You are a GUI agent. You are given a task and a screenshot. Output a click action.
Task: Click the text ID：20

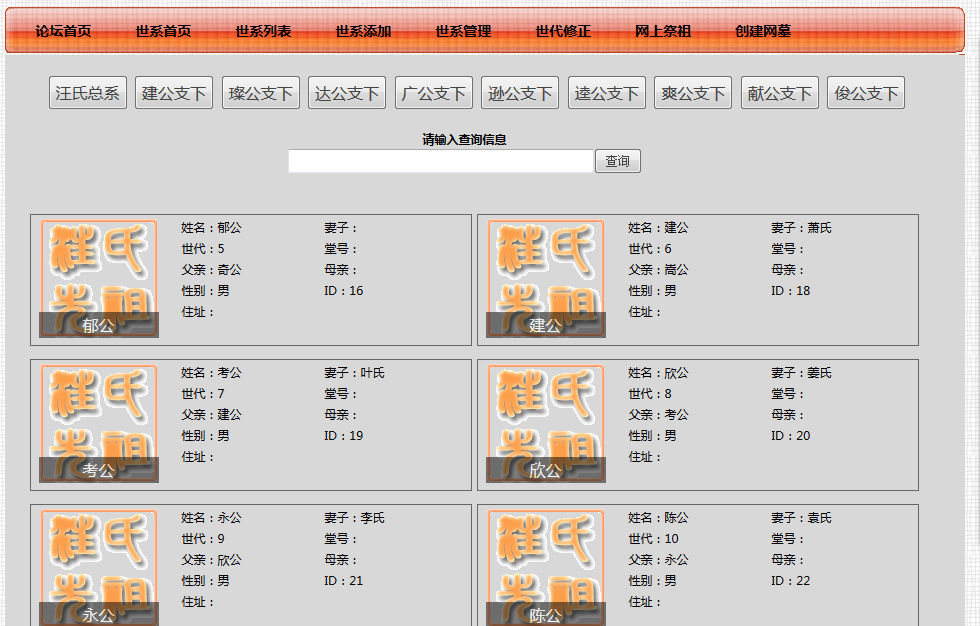pyautogui.click(x=790, y=436)
